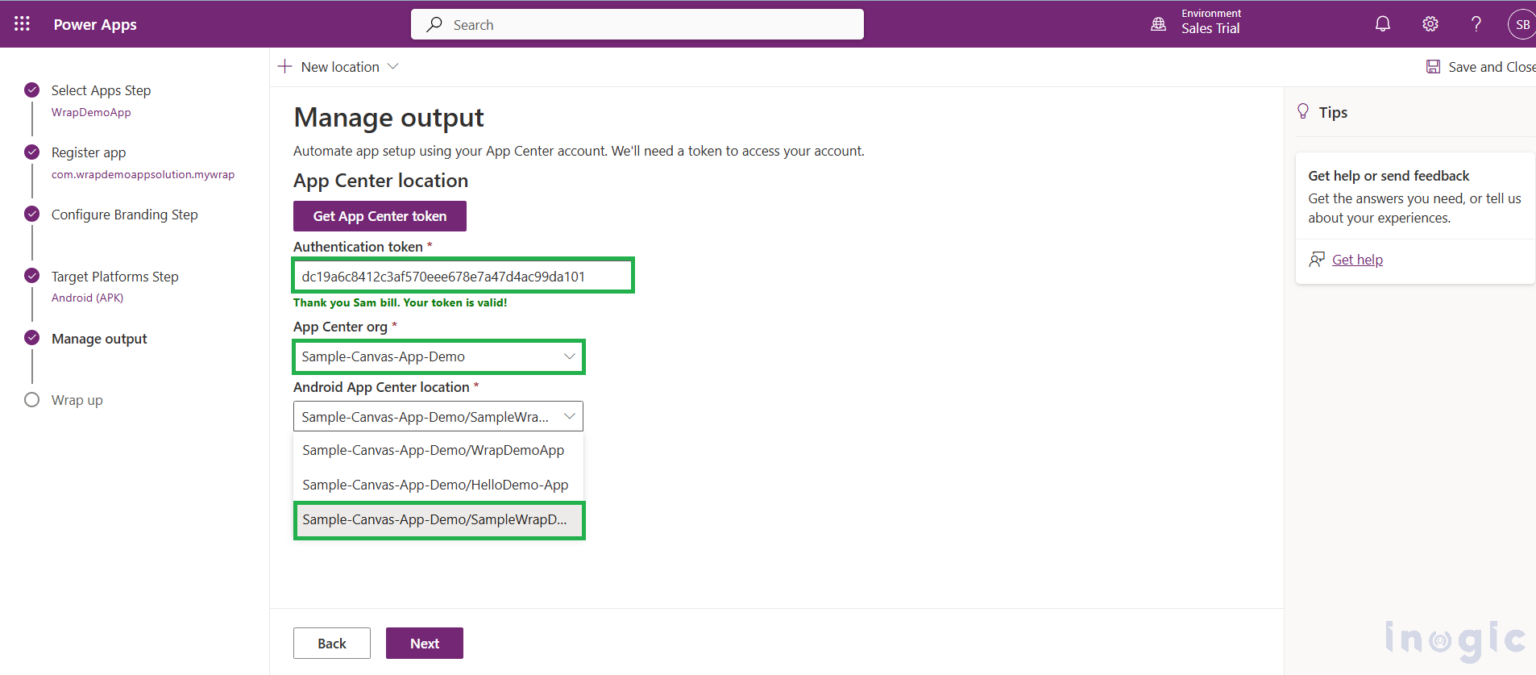Click the Search magnifier icon
This screenshot has height=675, width=1536.
coord(432,24)
